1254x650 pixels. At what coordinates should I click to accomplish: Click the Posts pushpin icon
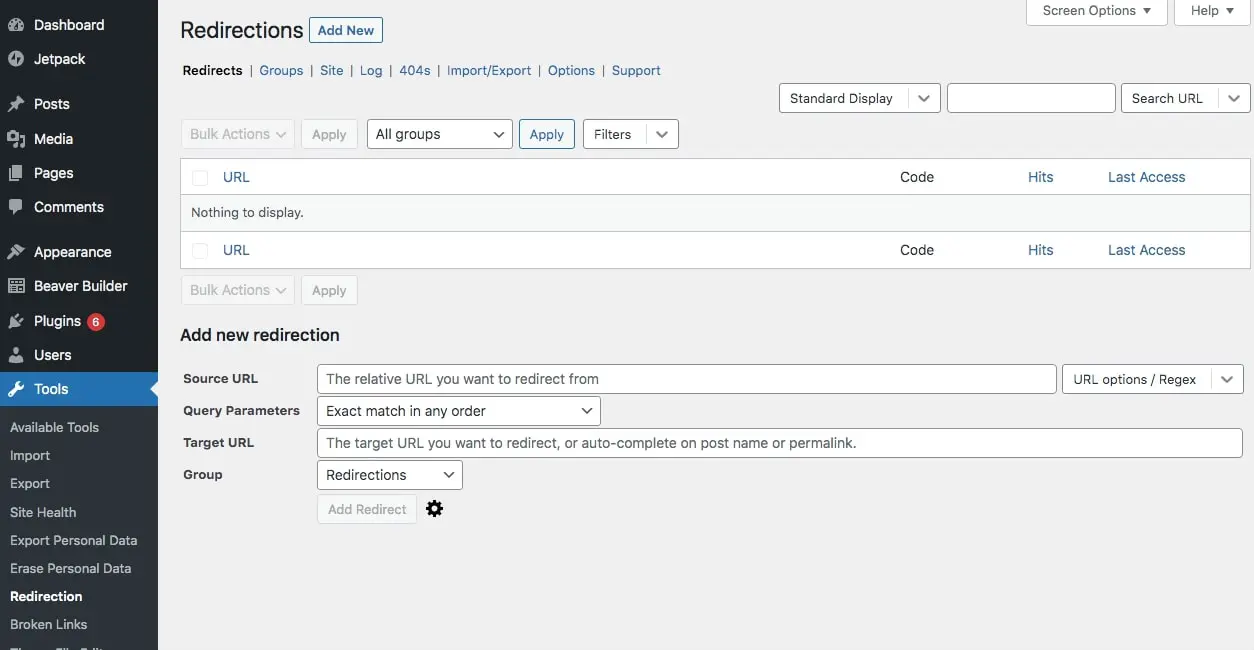16,104
